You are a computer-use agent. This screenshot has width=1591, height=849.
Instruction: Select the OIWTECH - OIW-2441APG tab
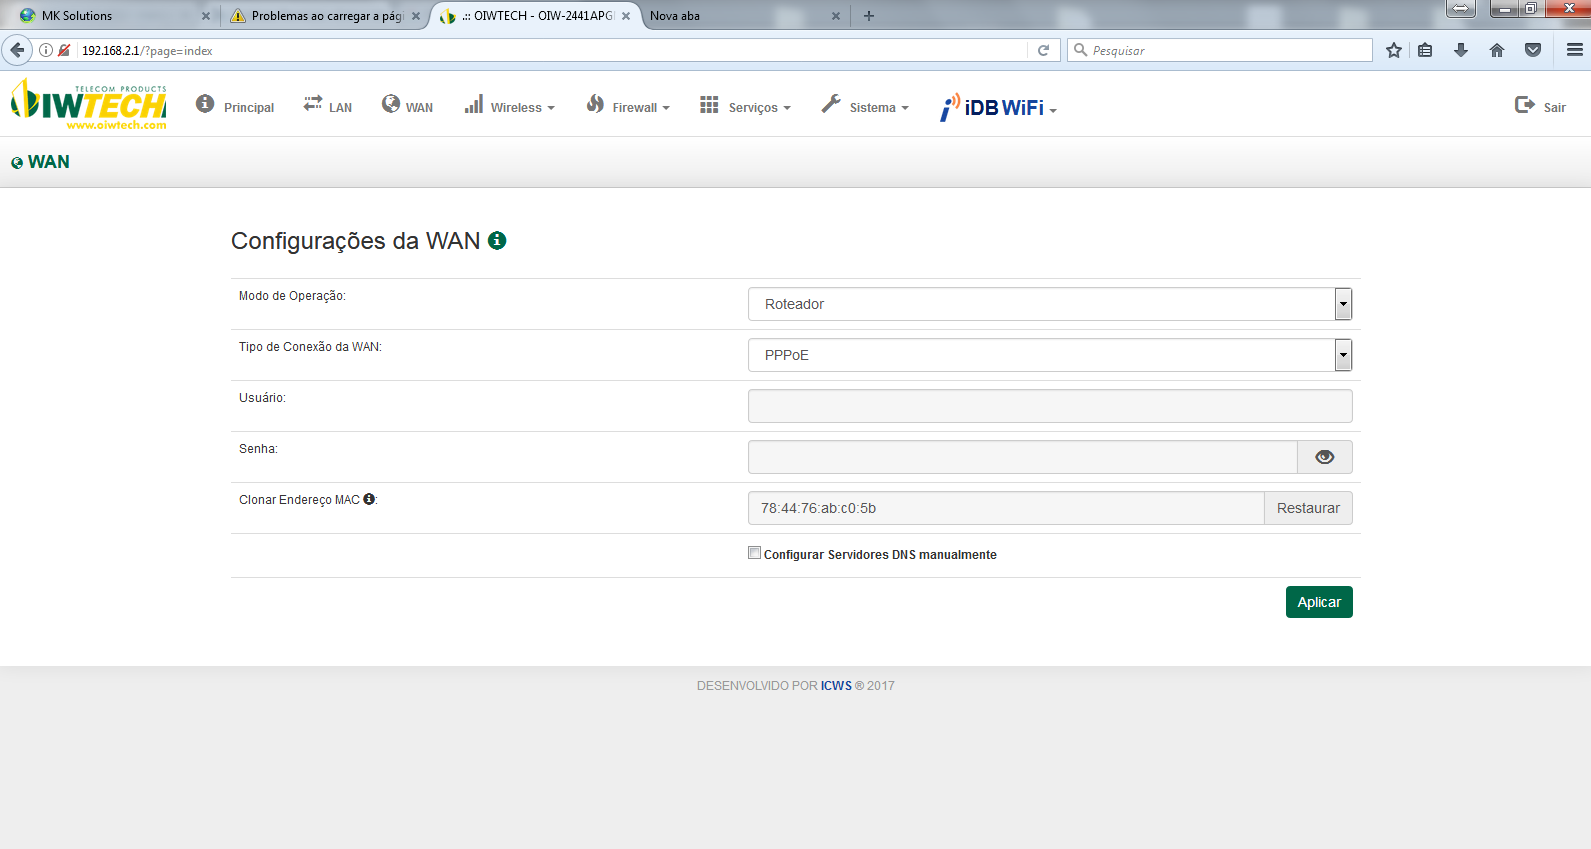(x=537, y=16)
